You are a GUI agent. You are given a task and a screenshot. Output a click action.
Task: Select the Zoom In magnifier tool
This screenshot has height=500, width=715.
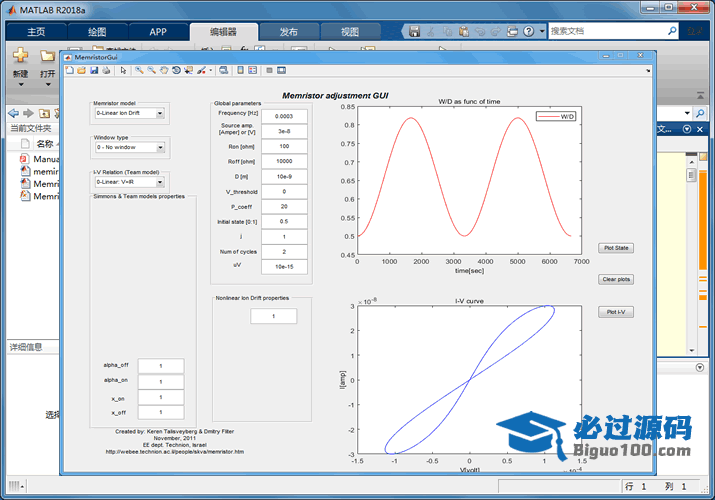(x=139, y=71)
